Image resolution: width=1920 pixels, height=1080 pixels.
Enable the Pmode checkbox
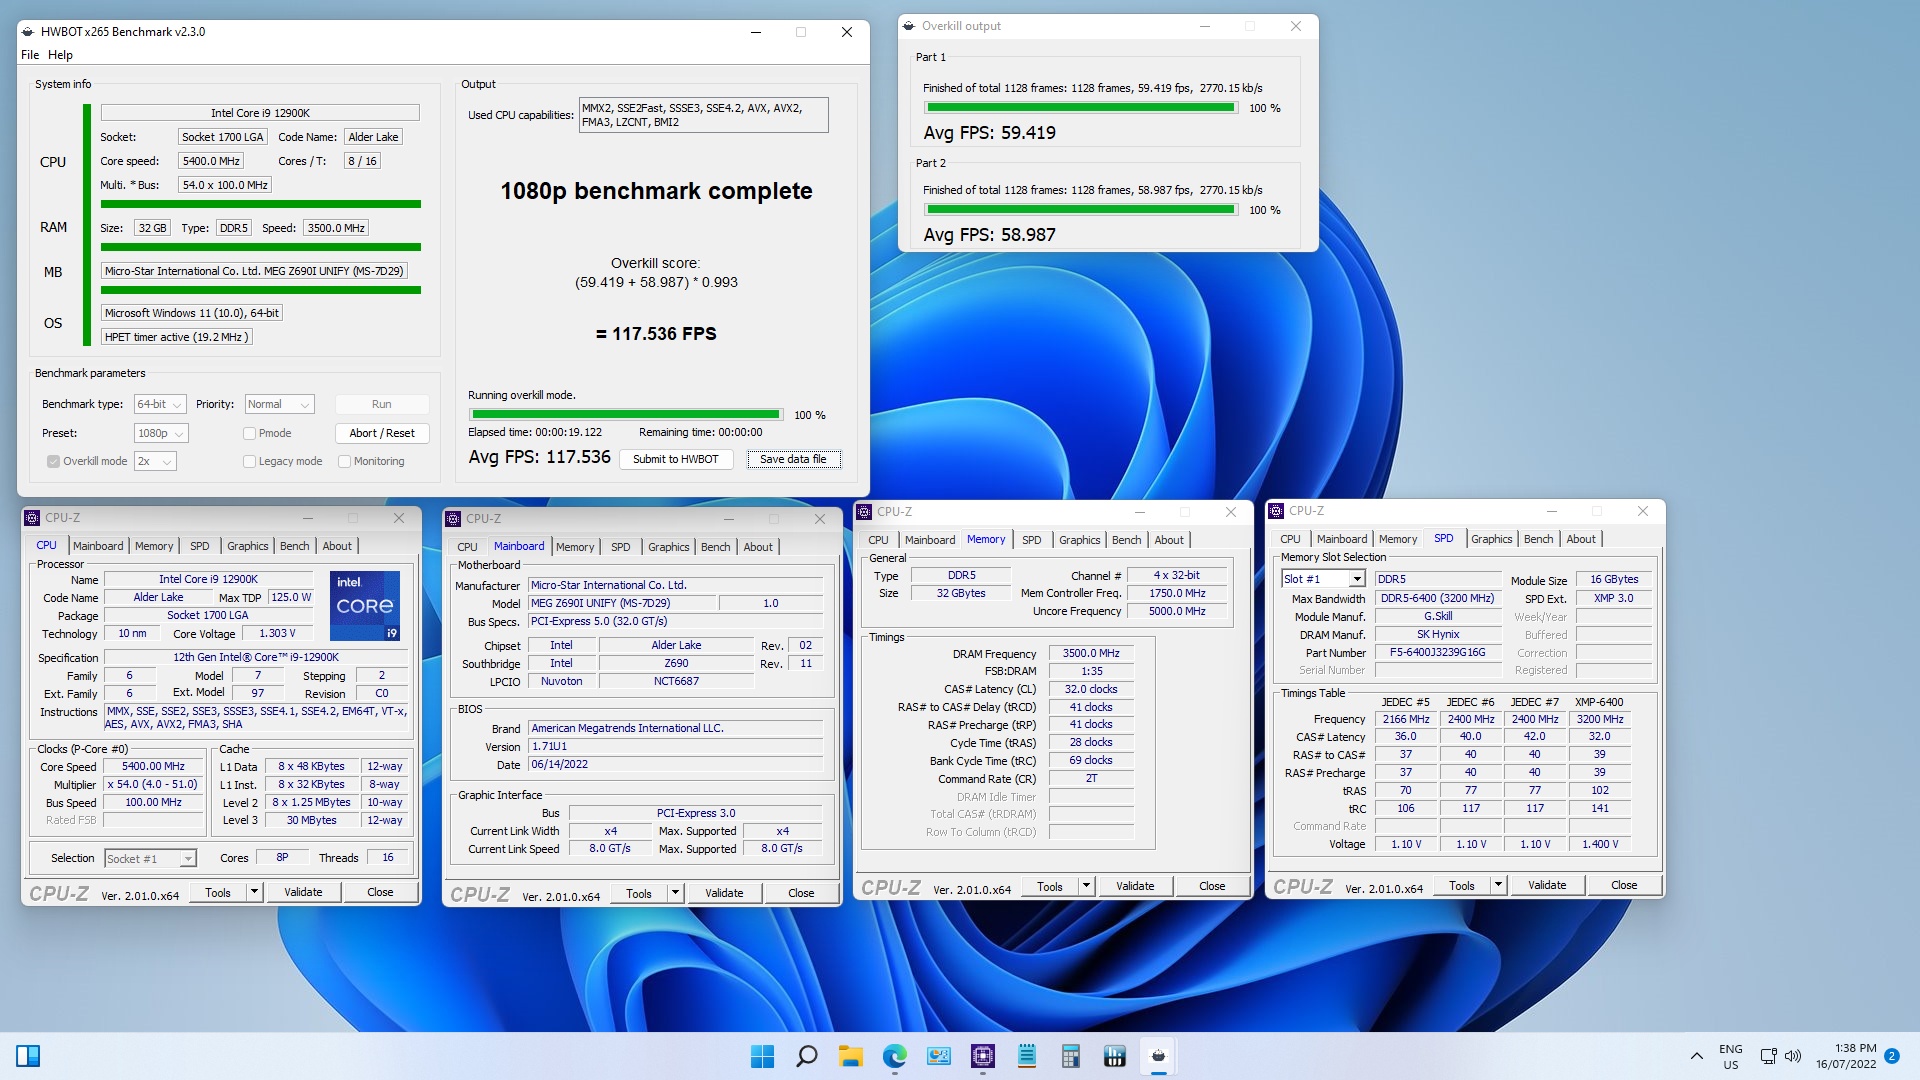click(249, 433)
